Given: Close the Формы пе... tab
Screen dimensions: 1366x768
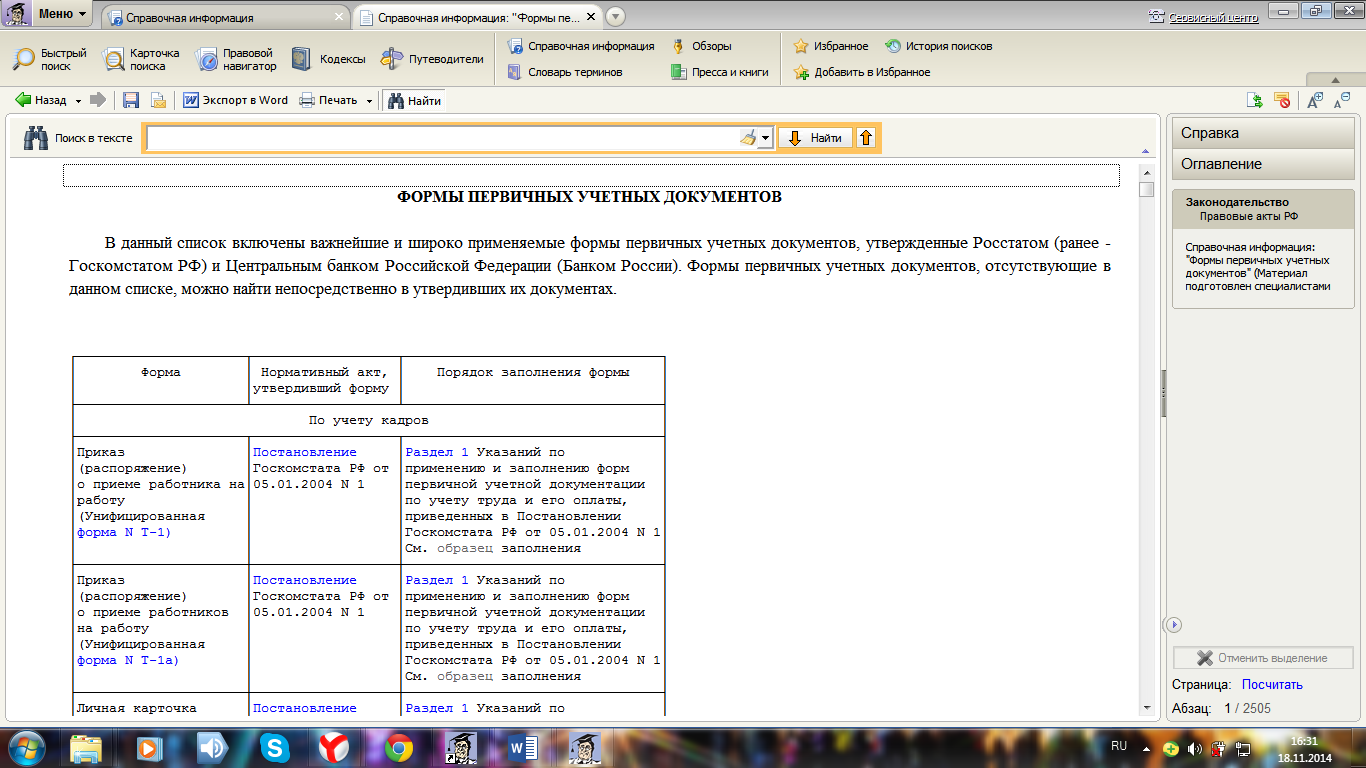Looking at the screenshot, I should tap(592, 16).
